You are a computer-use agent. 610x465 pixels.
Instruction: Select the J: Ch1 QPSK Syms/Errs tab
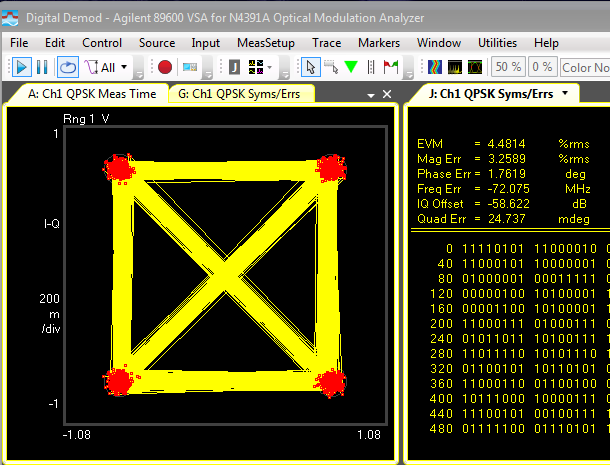[x=491, y=94]
